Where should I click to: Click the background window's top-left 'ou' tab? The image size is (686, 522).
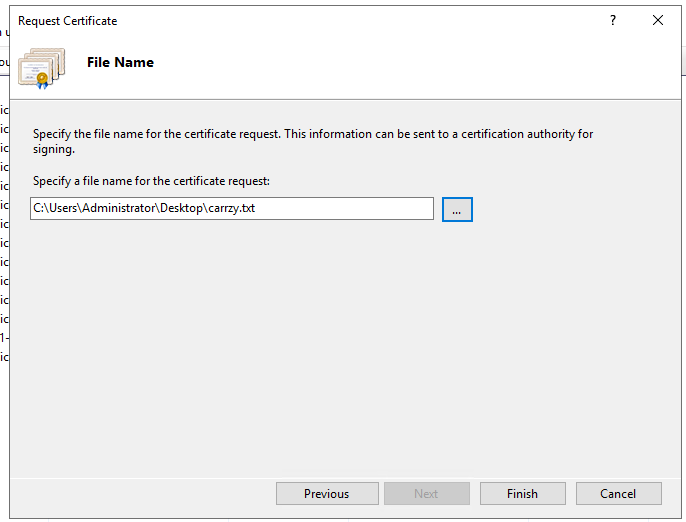pos(4,62)
